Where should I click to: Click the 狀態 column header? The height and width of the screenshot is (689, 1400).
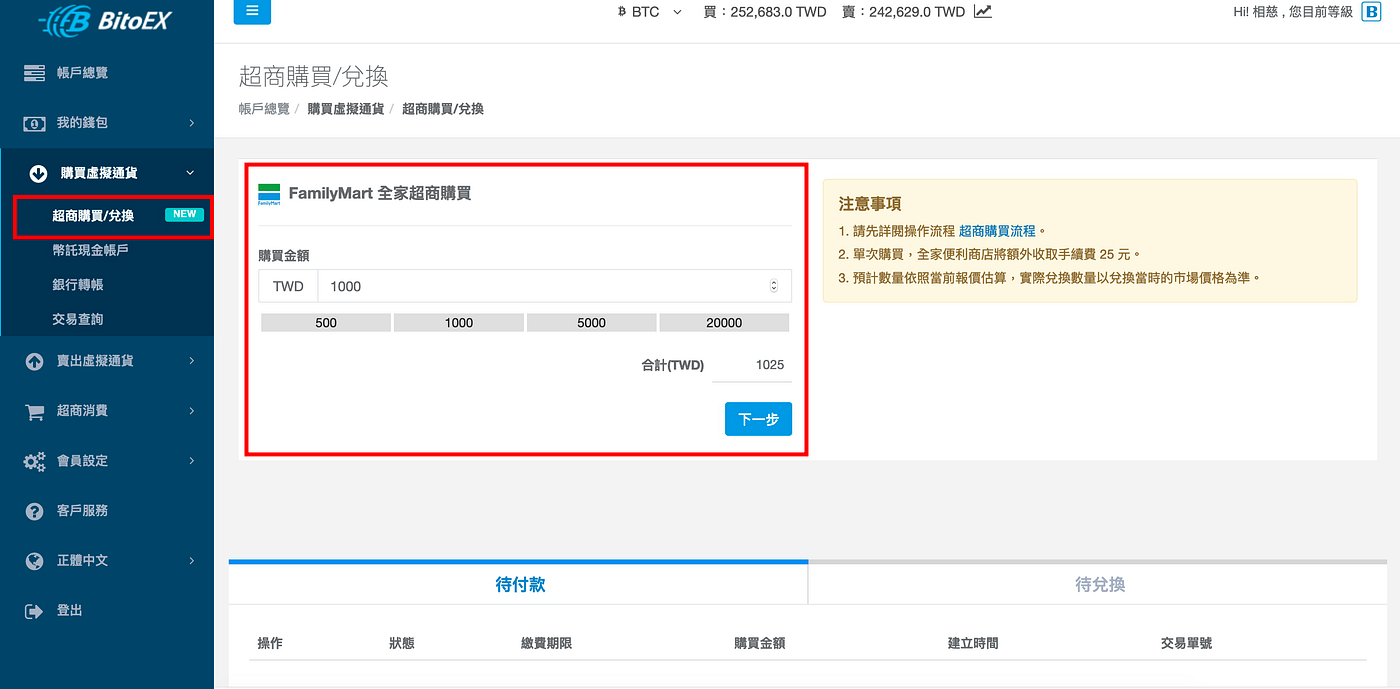pyautogui.click(x=402, y=643)
